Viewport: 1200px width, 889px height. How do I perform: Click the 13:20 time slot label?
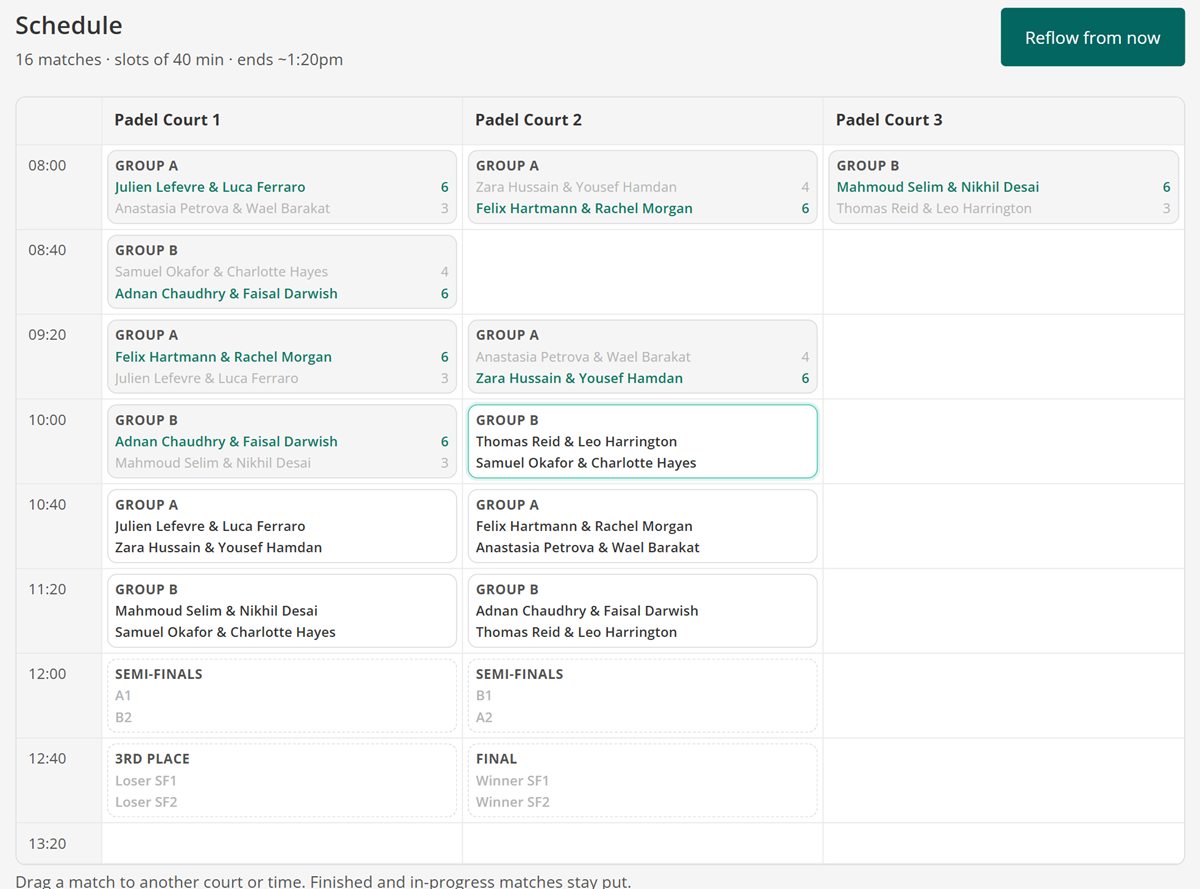pos(47,844)
